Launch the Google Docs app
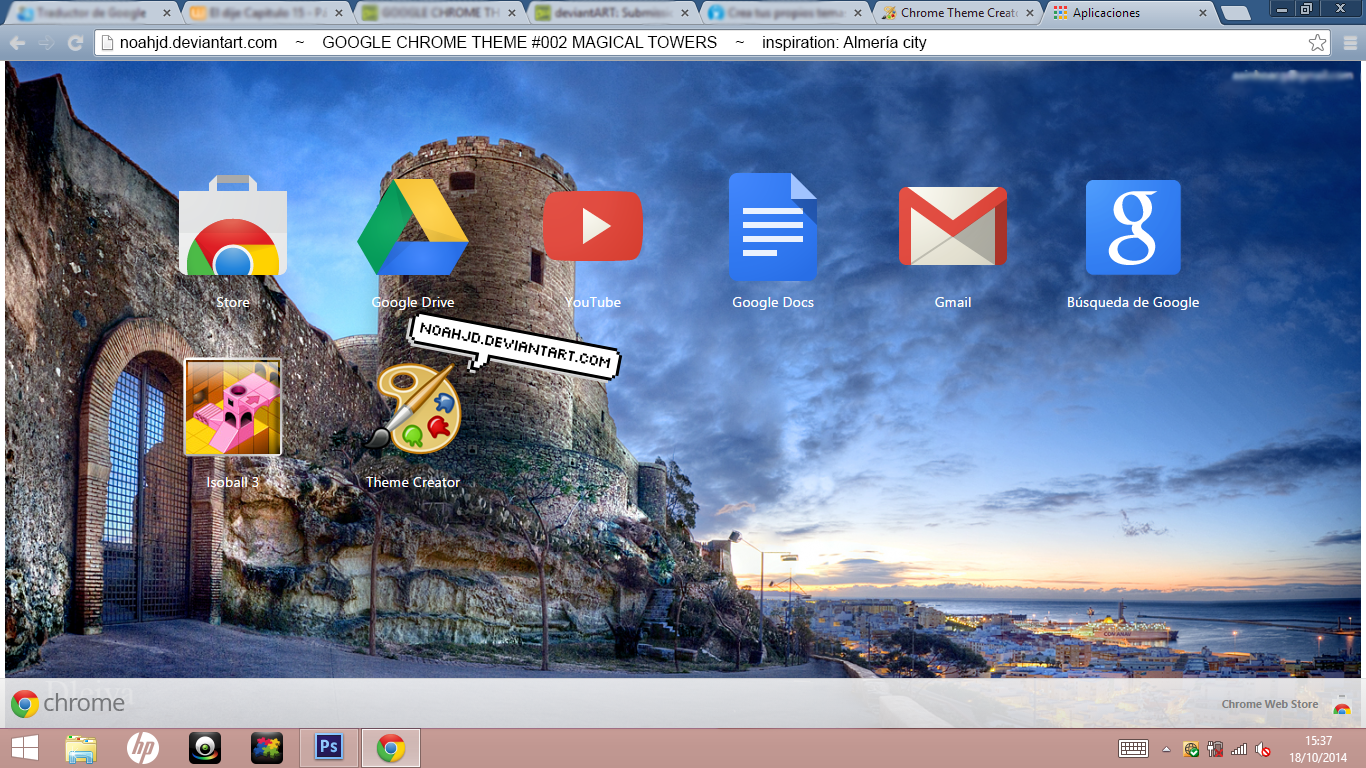 point(773,226)
